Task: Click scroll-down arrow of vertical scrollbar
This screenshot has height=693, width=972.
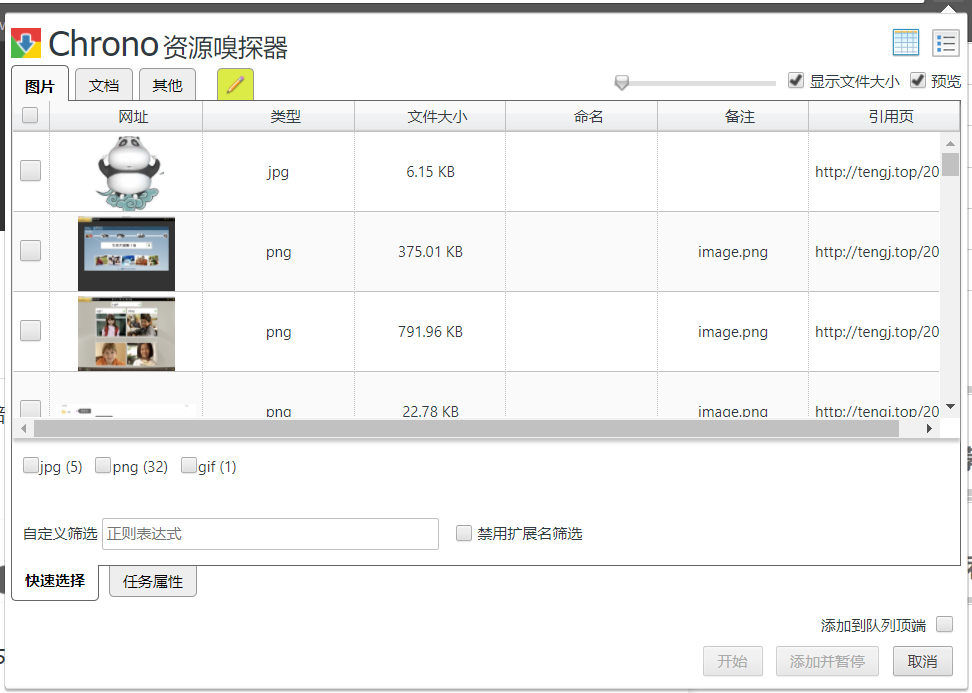Action: pos(950,407)
